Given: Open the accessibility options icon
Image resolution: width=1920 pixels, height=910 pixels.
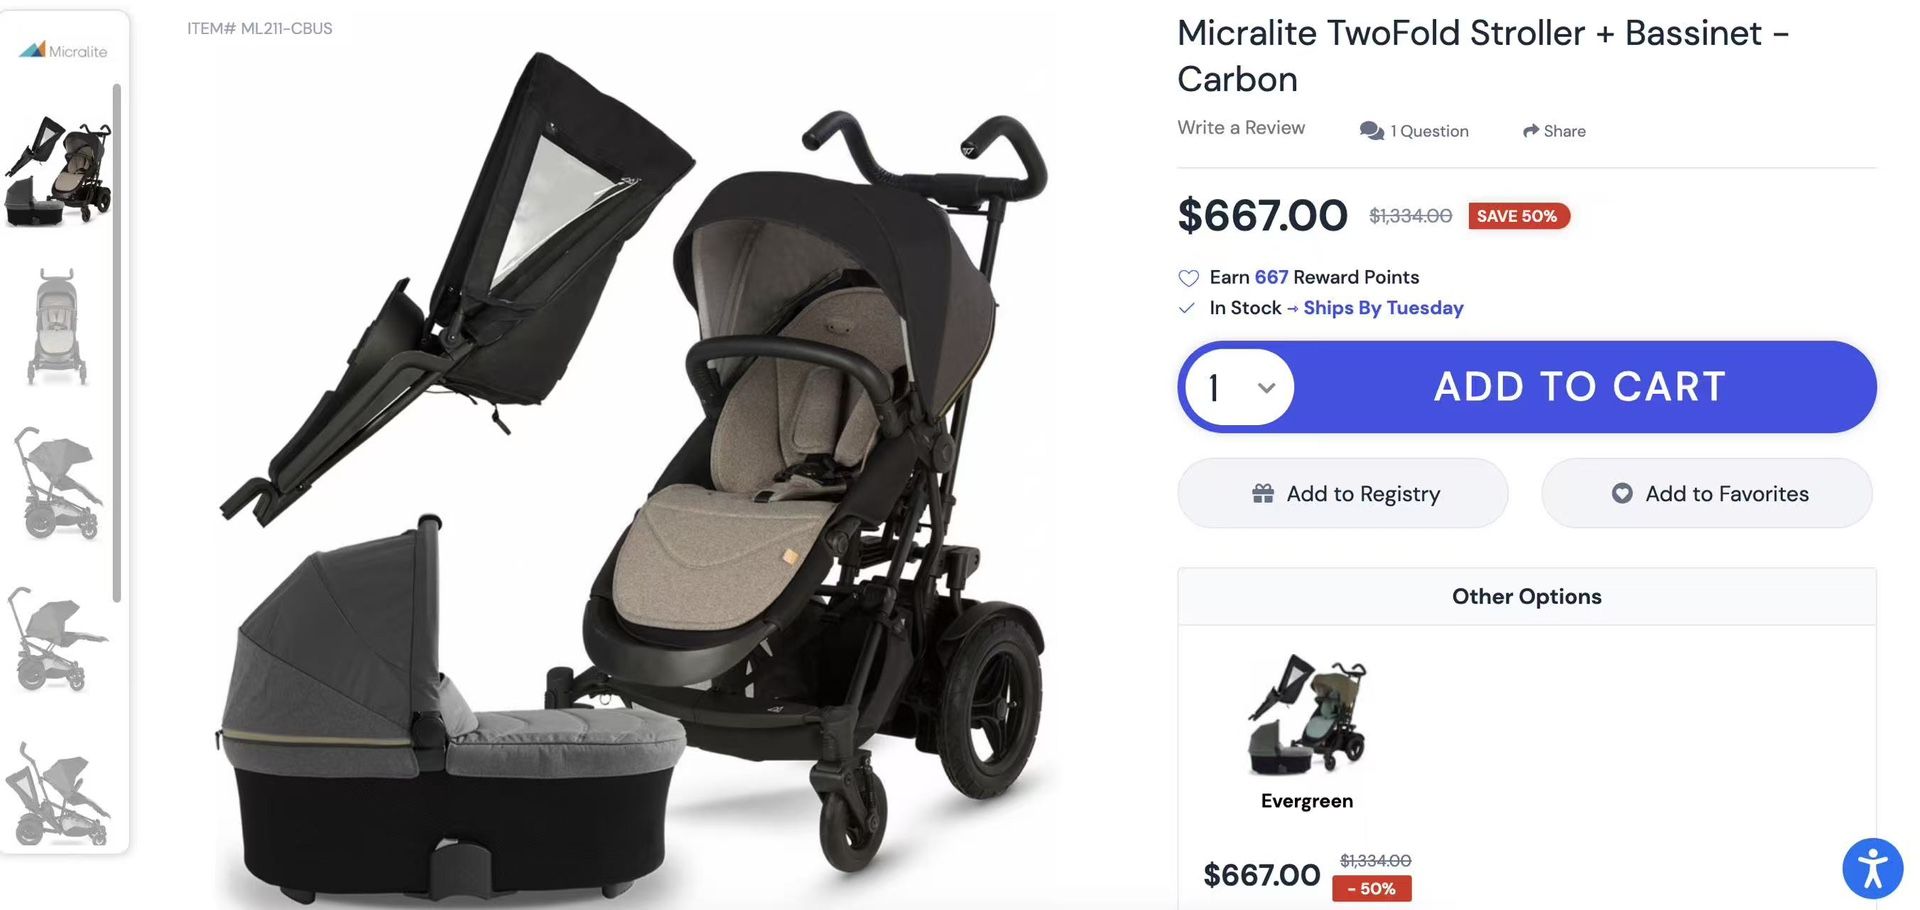Looking at the screenshot, I should point(1871,868).
